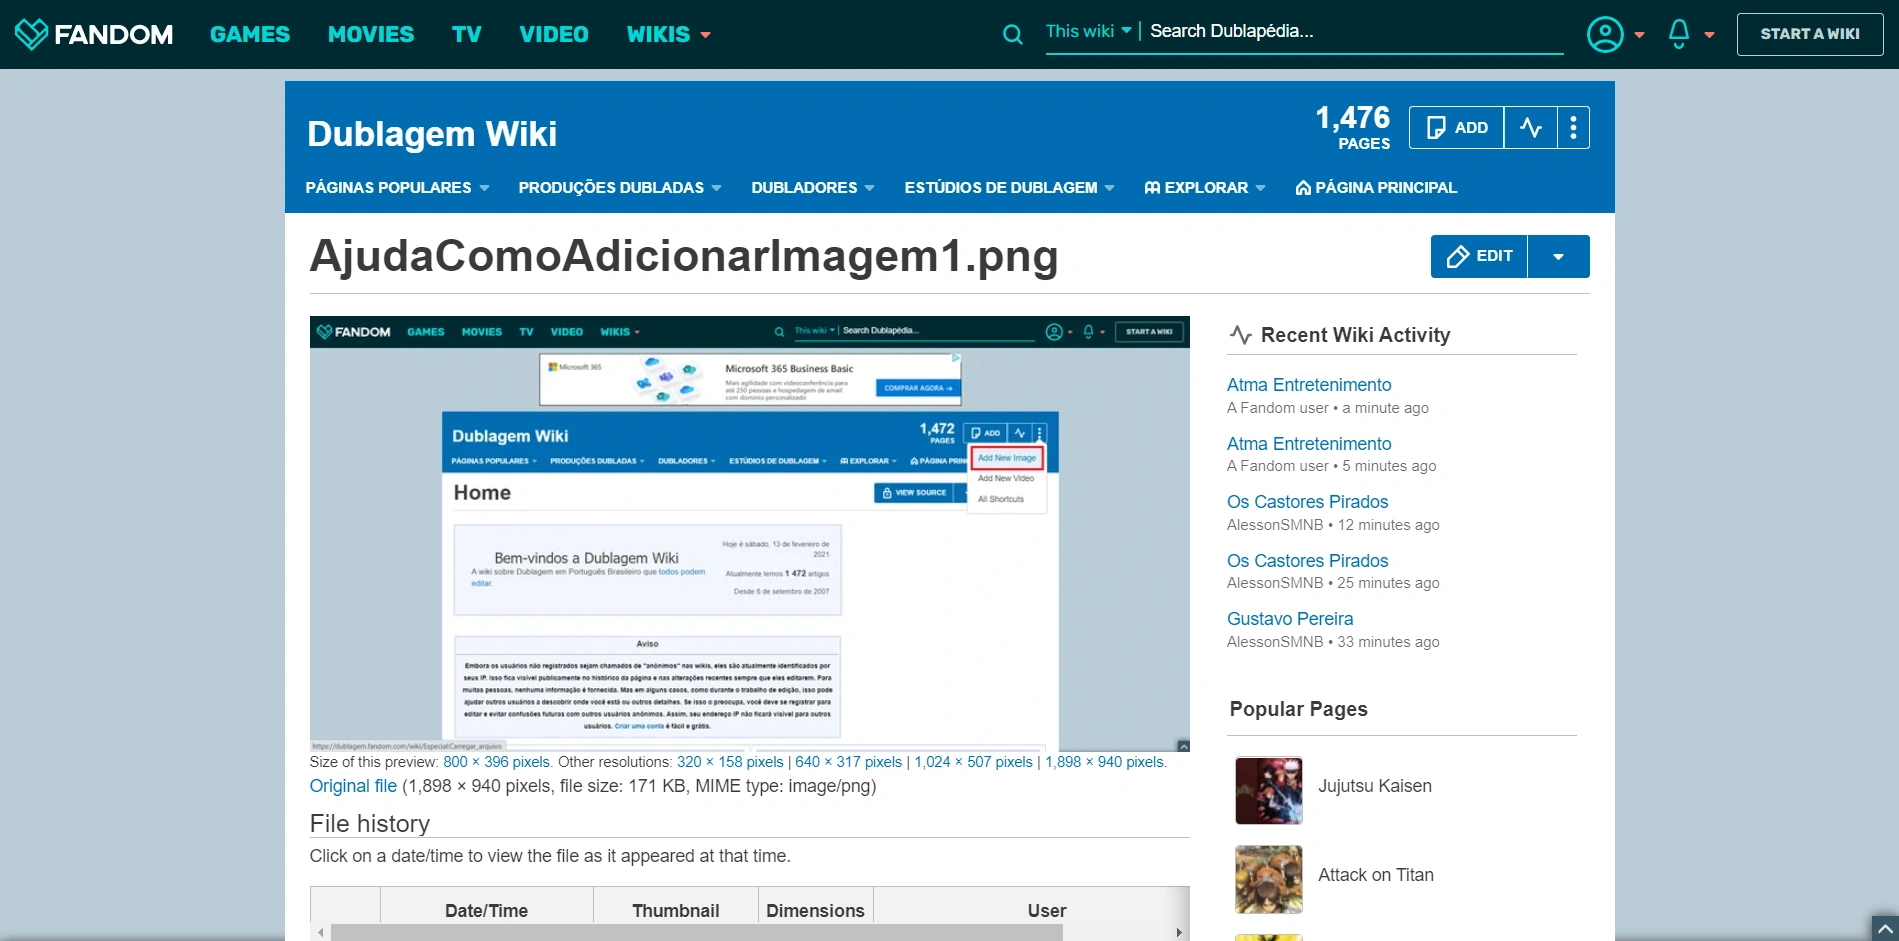This screenshot has height=941, width=1899.
Task: Click the Explorar book icon
Action: [x=1152, y=188]
